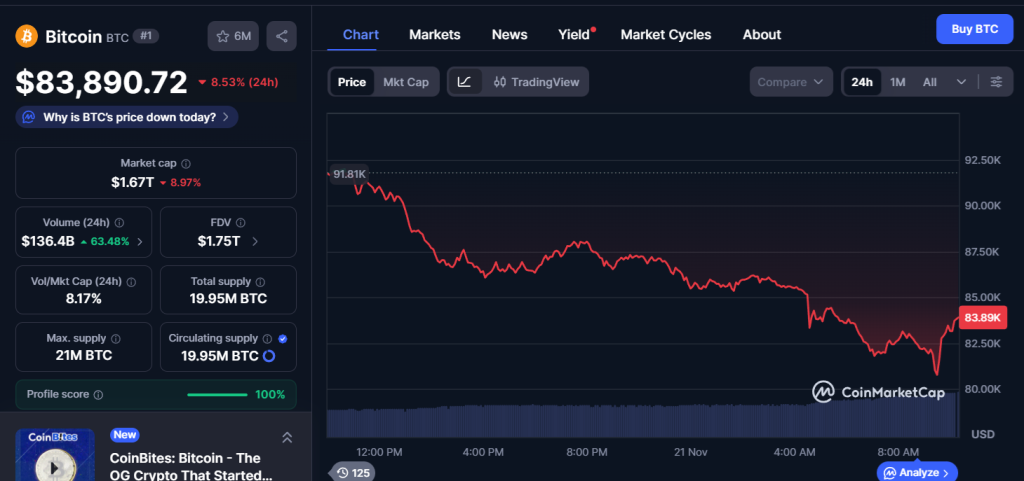Image resolution: width=1024 pixels, height=481 pixels.
Task: Click the 21M BTC max supply value
Action: pos(84,356)
